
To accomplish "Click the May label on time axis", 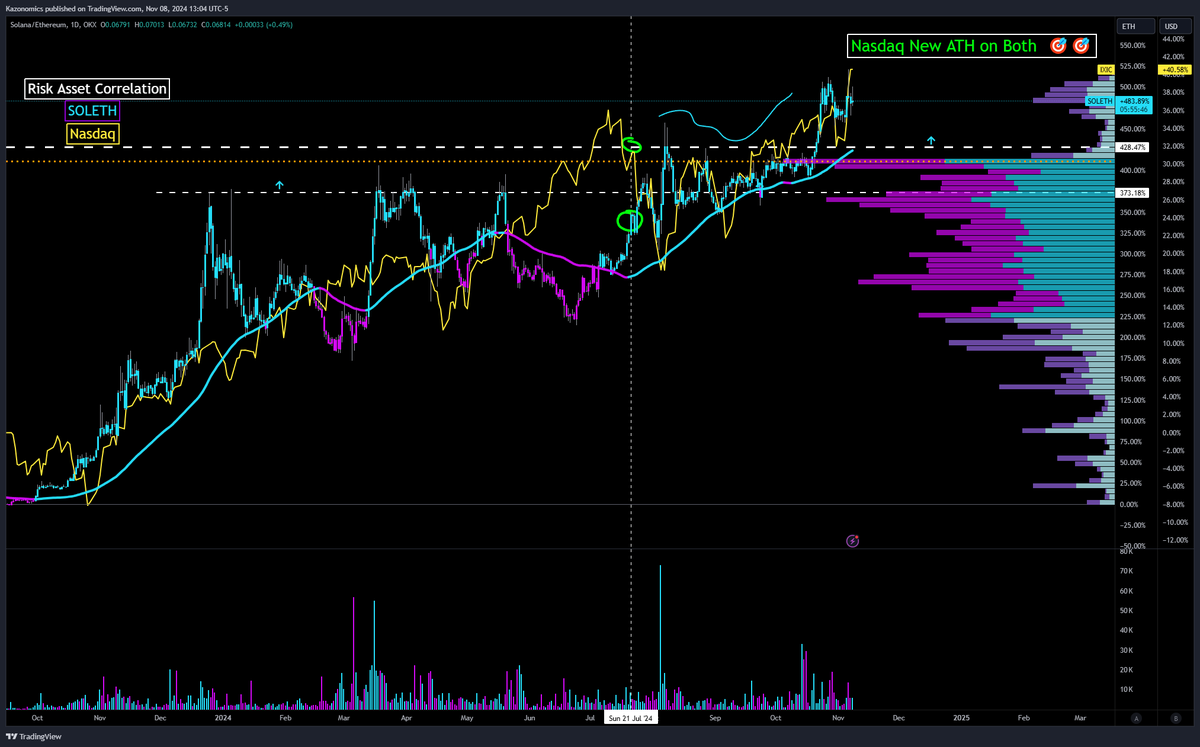I will (467, 718).
